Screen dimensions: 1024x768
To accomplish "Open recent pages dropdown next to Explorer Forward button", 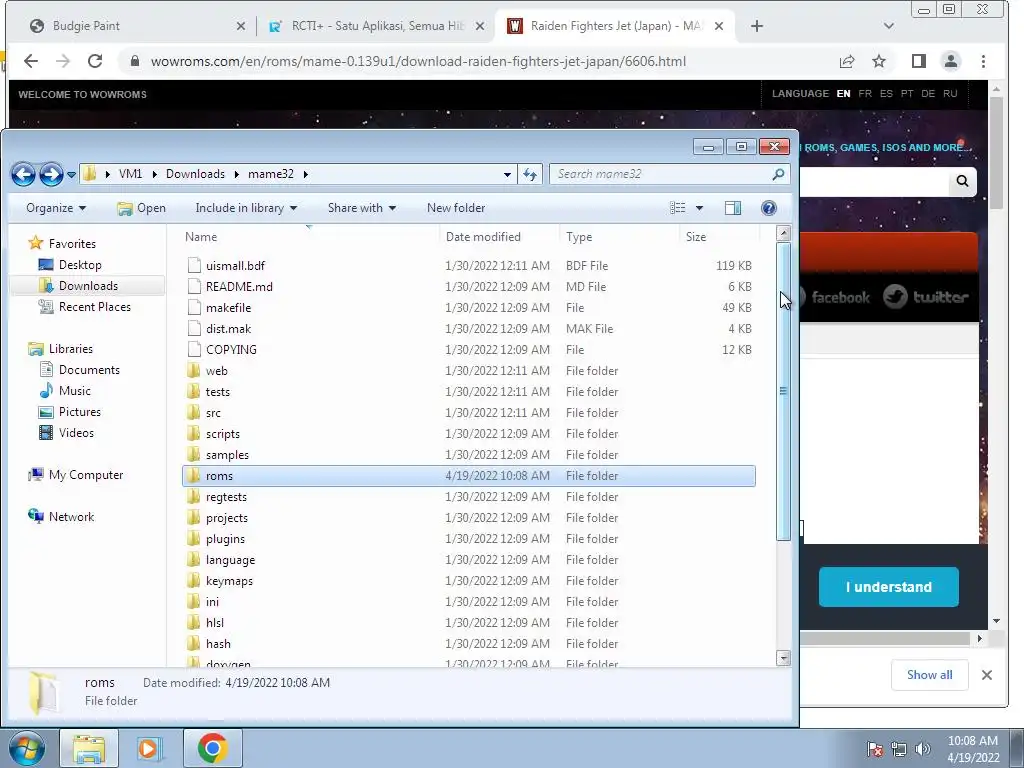I will click(x=71, y=174).
